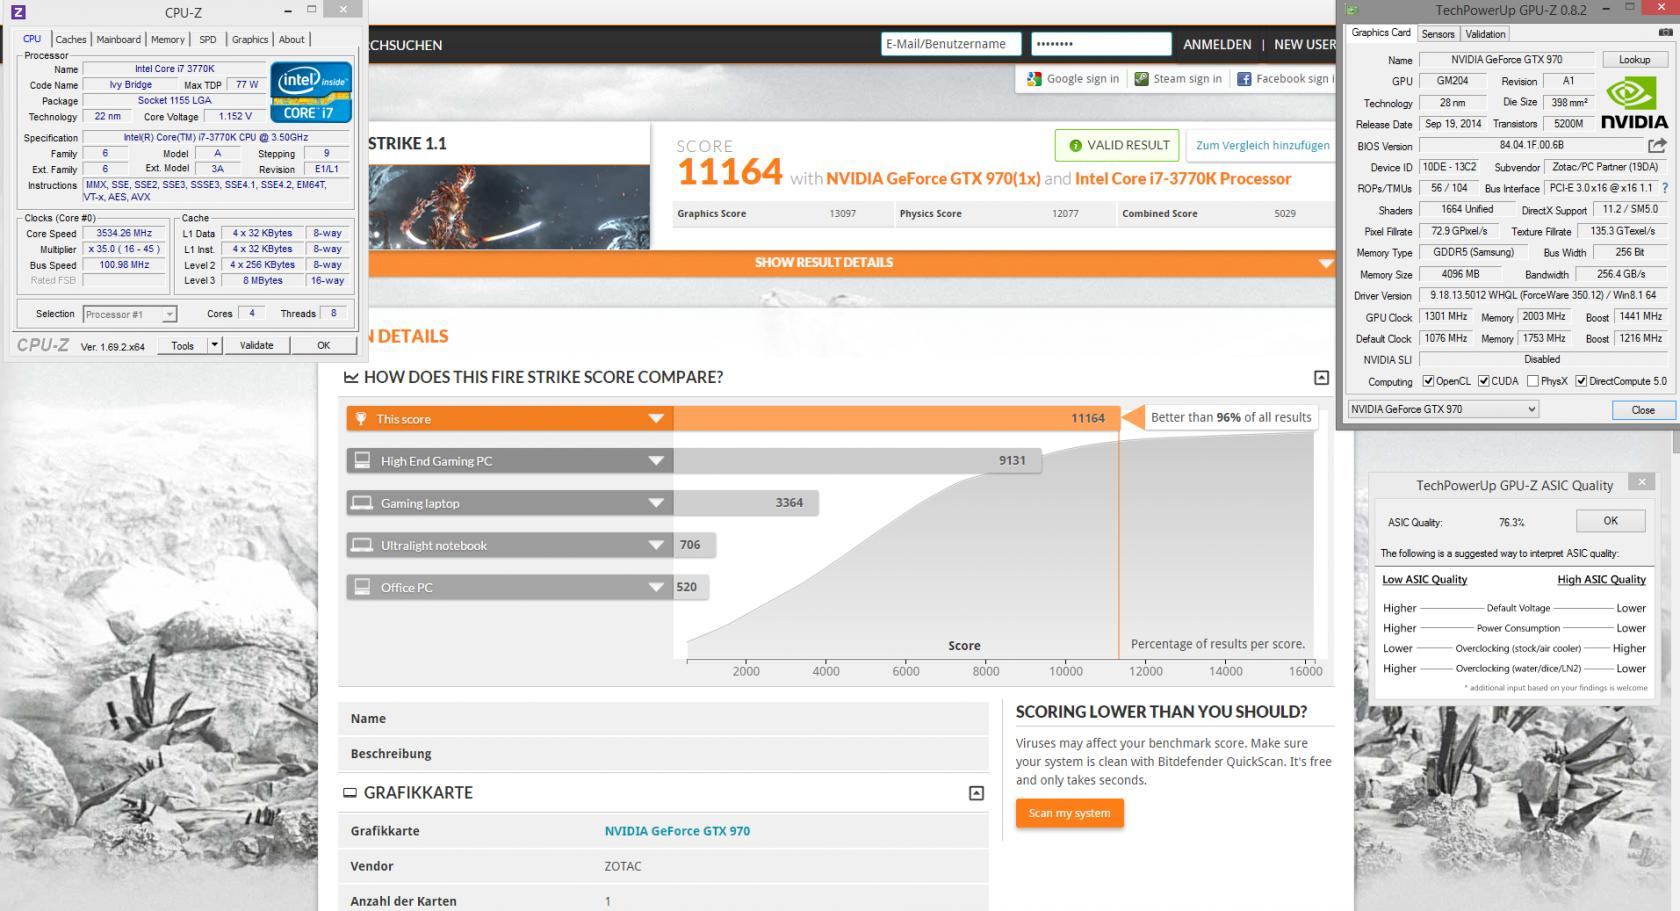The height and width of the screenshot is (911, 1680).
Task: Expand the This score row arrow
Action: (x=656, y=419)
